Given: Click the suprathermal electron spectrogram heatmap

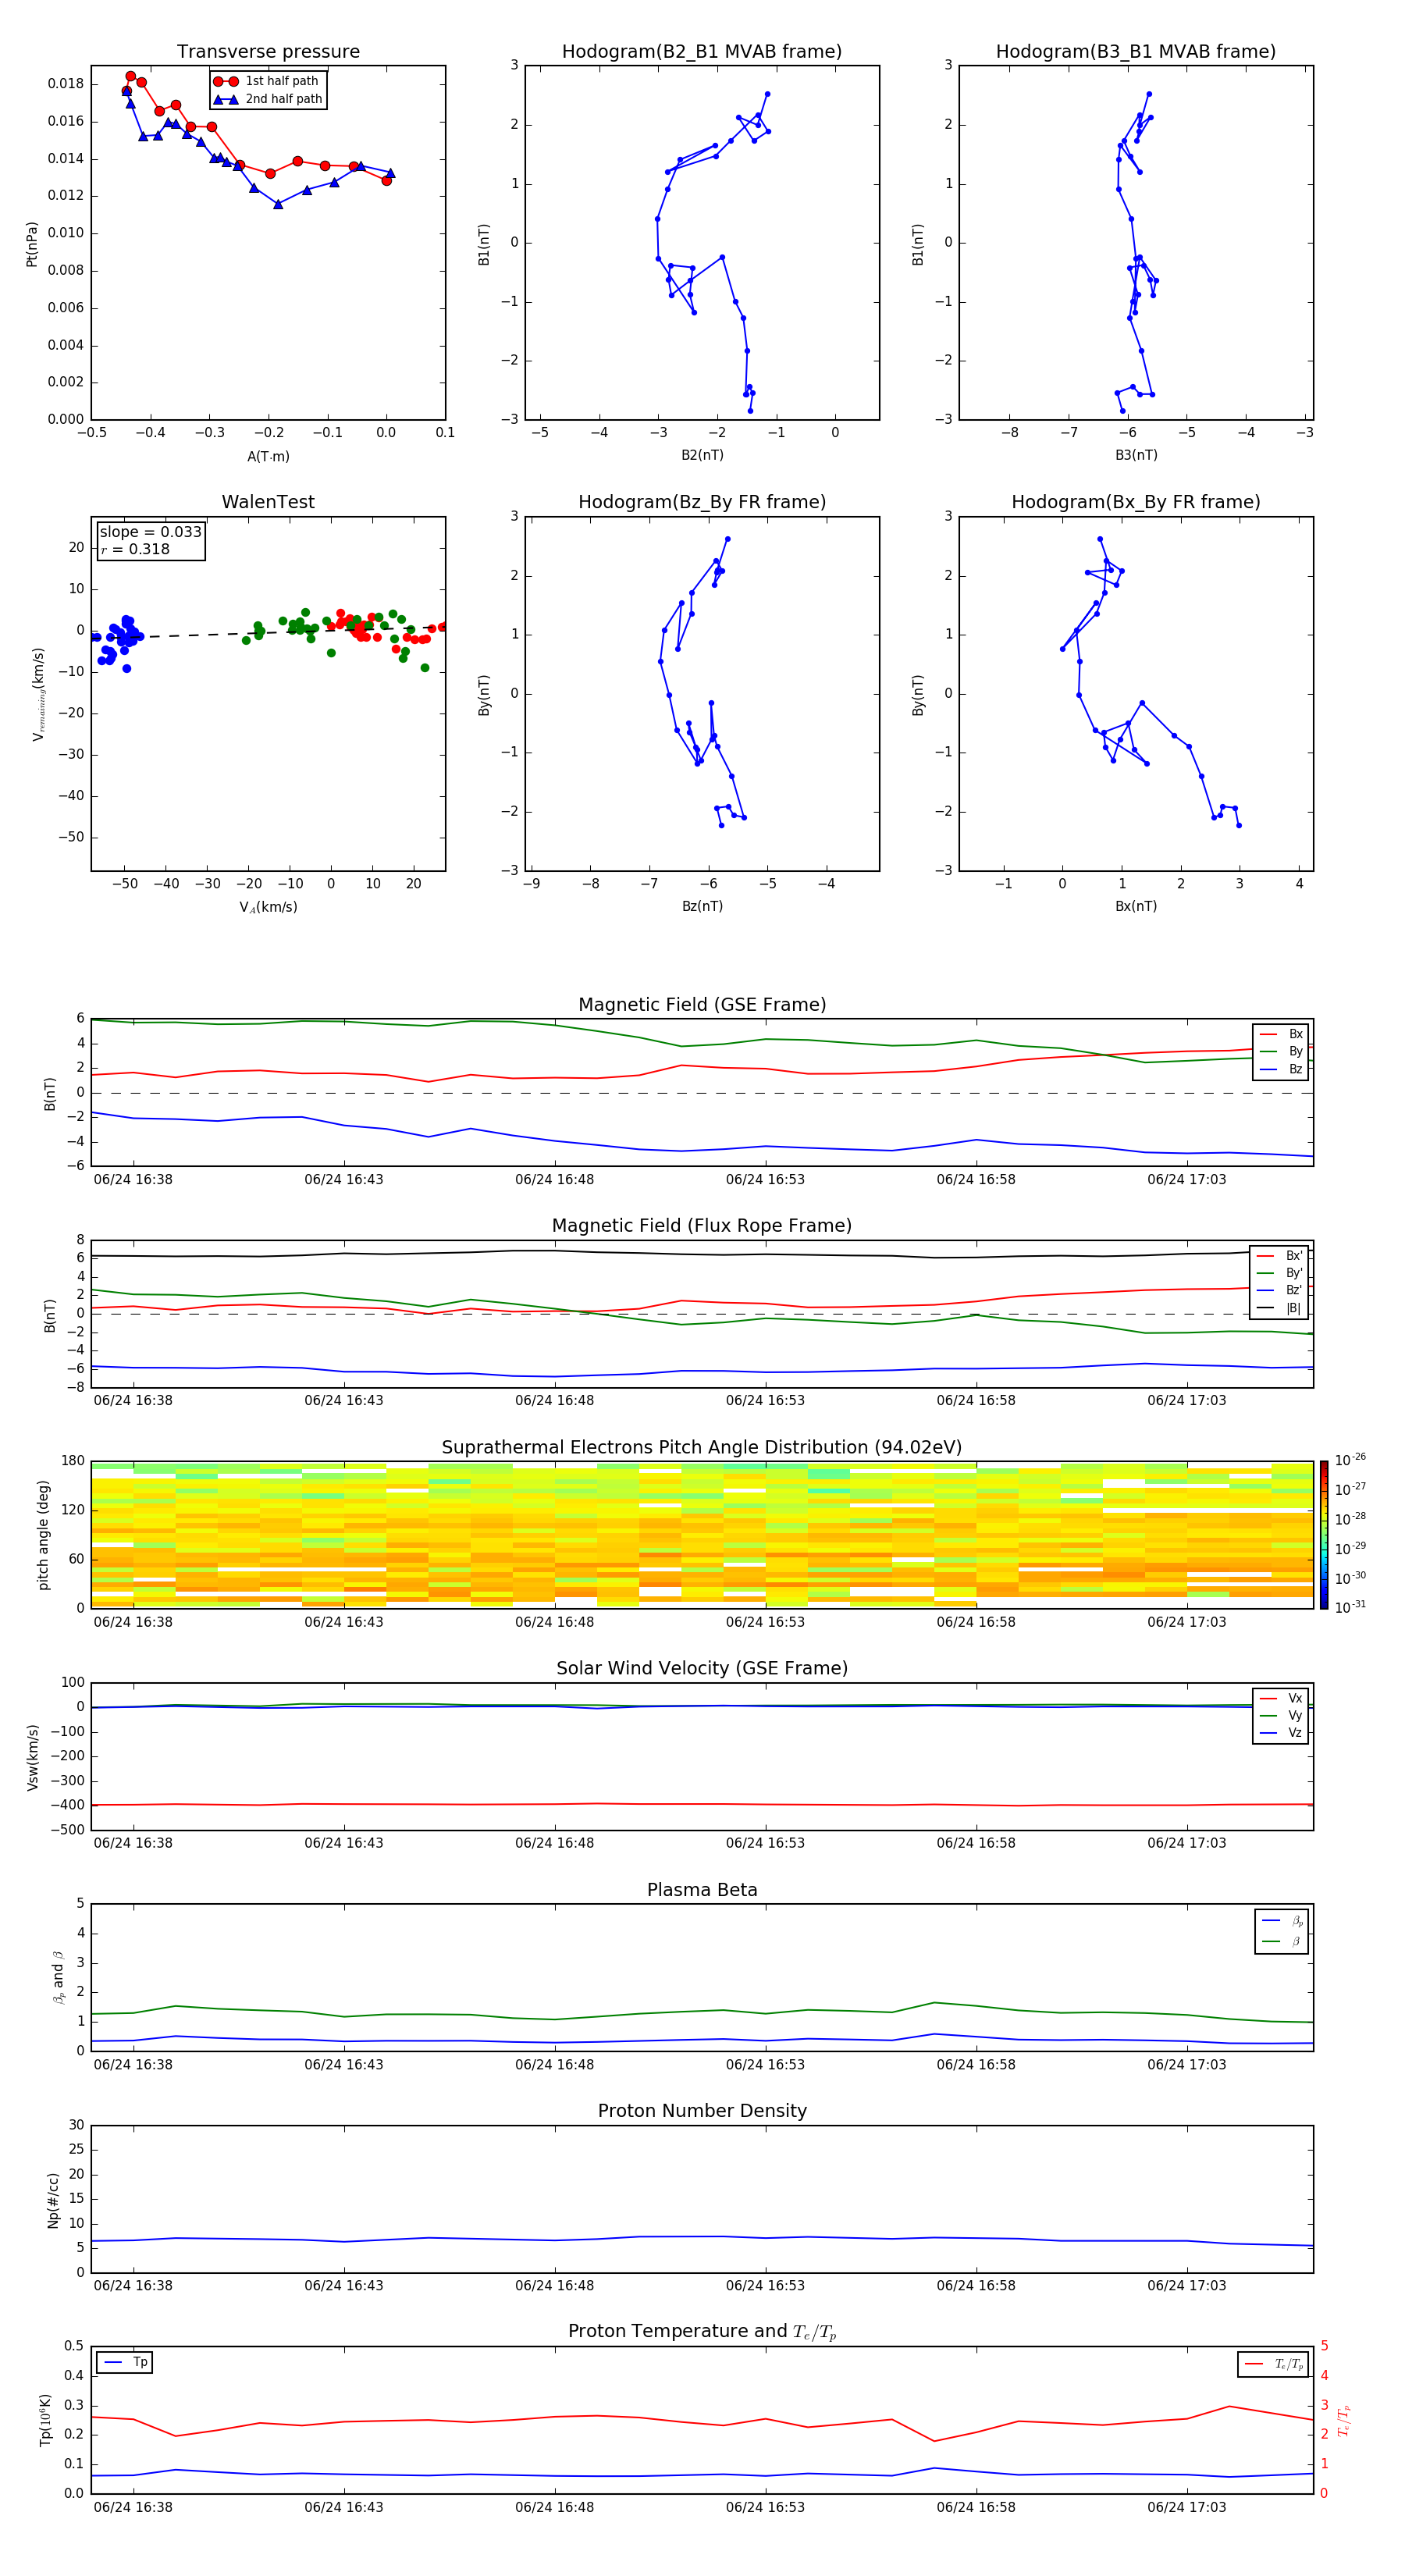Looking at the screenshot, I should click(702, 1535).
